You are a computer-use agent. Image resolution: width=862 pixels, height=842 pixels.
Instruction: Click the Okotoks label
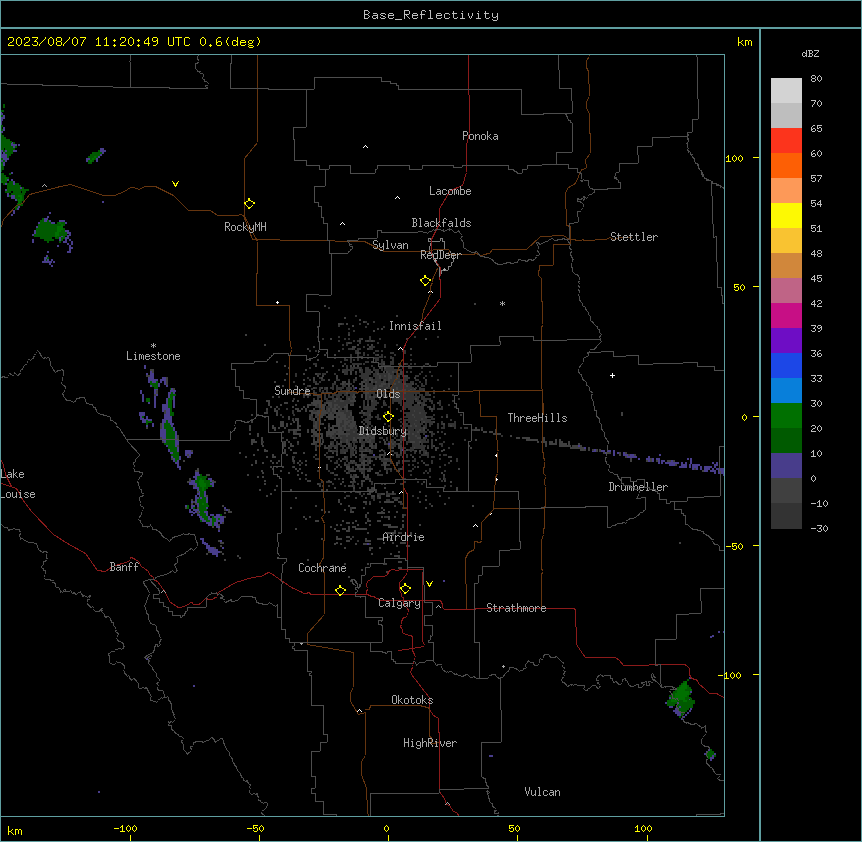click(412, 700)
